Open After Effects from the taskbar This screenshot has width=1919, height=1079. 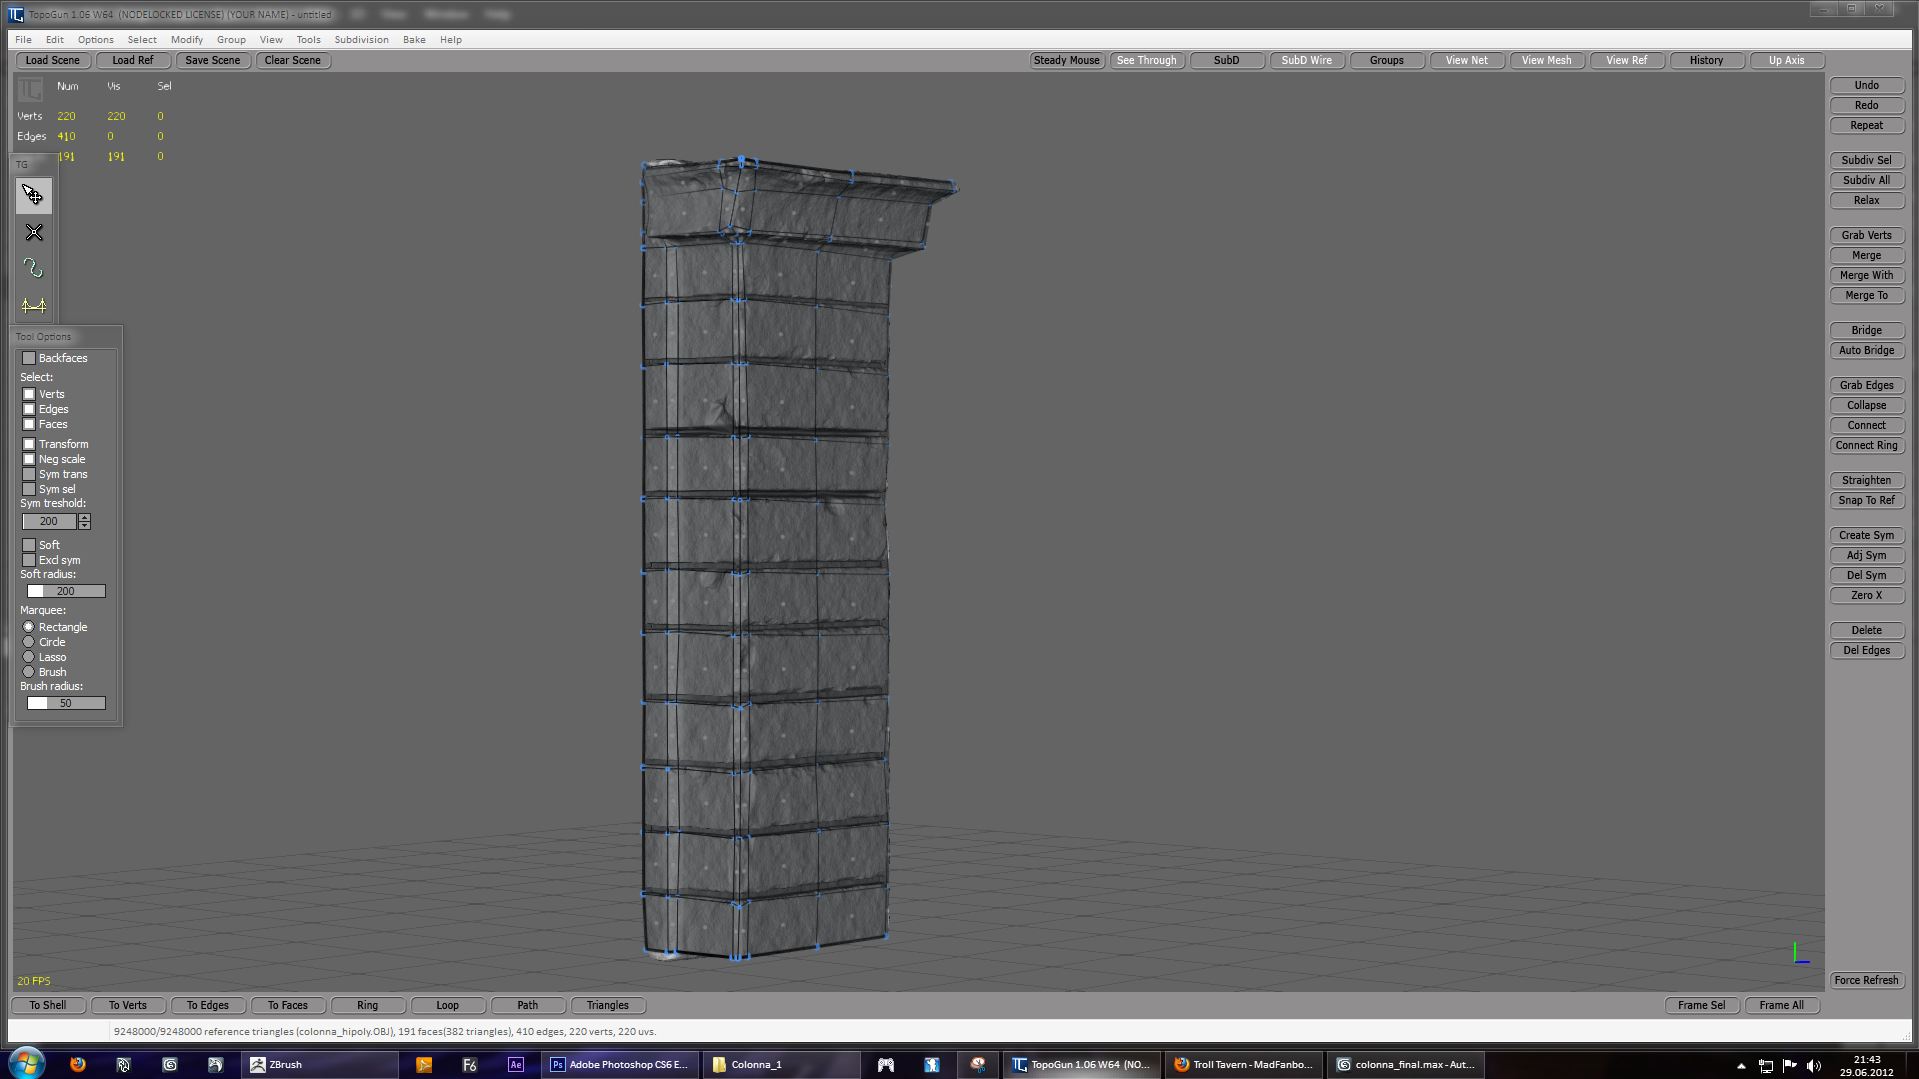[515, 1064]
